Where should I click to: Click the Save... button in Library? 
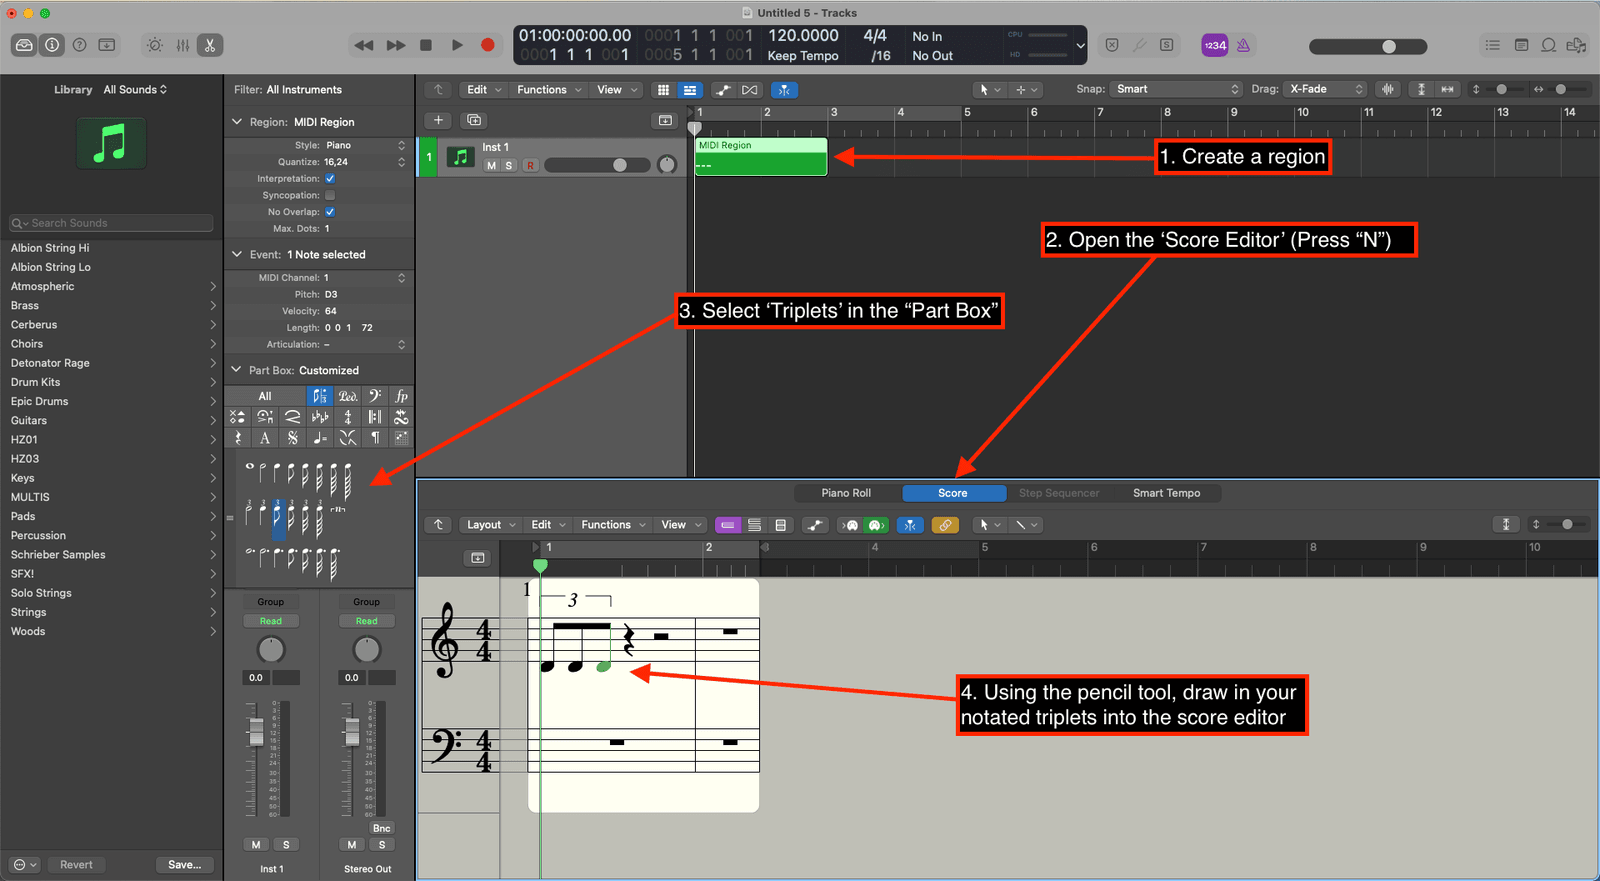[x=184, y=865]
